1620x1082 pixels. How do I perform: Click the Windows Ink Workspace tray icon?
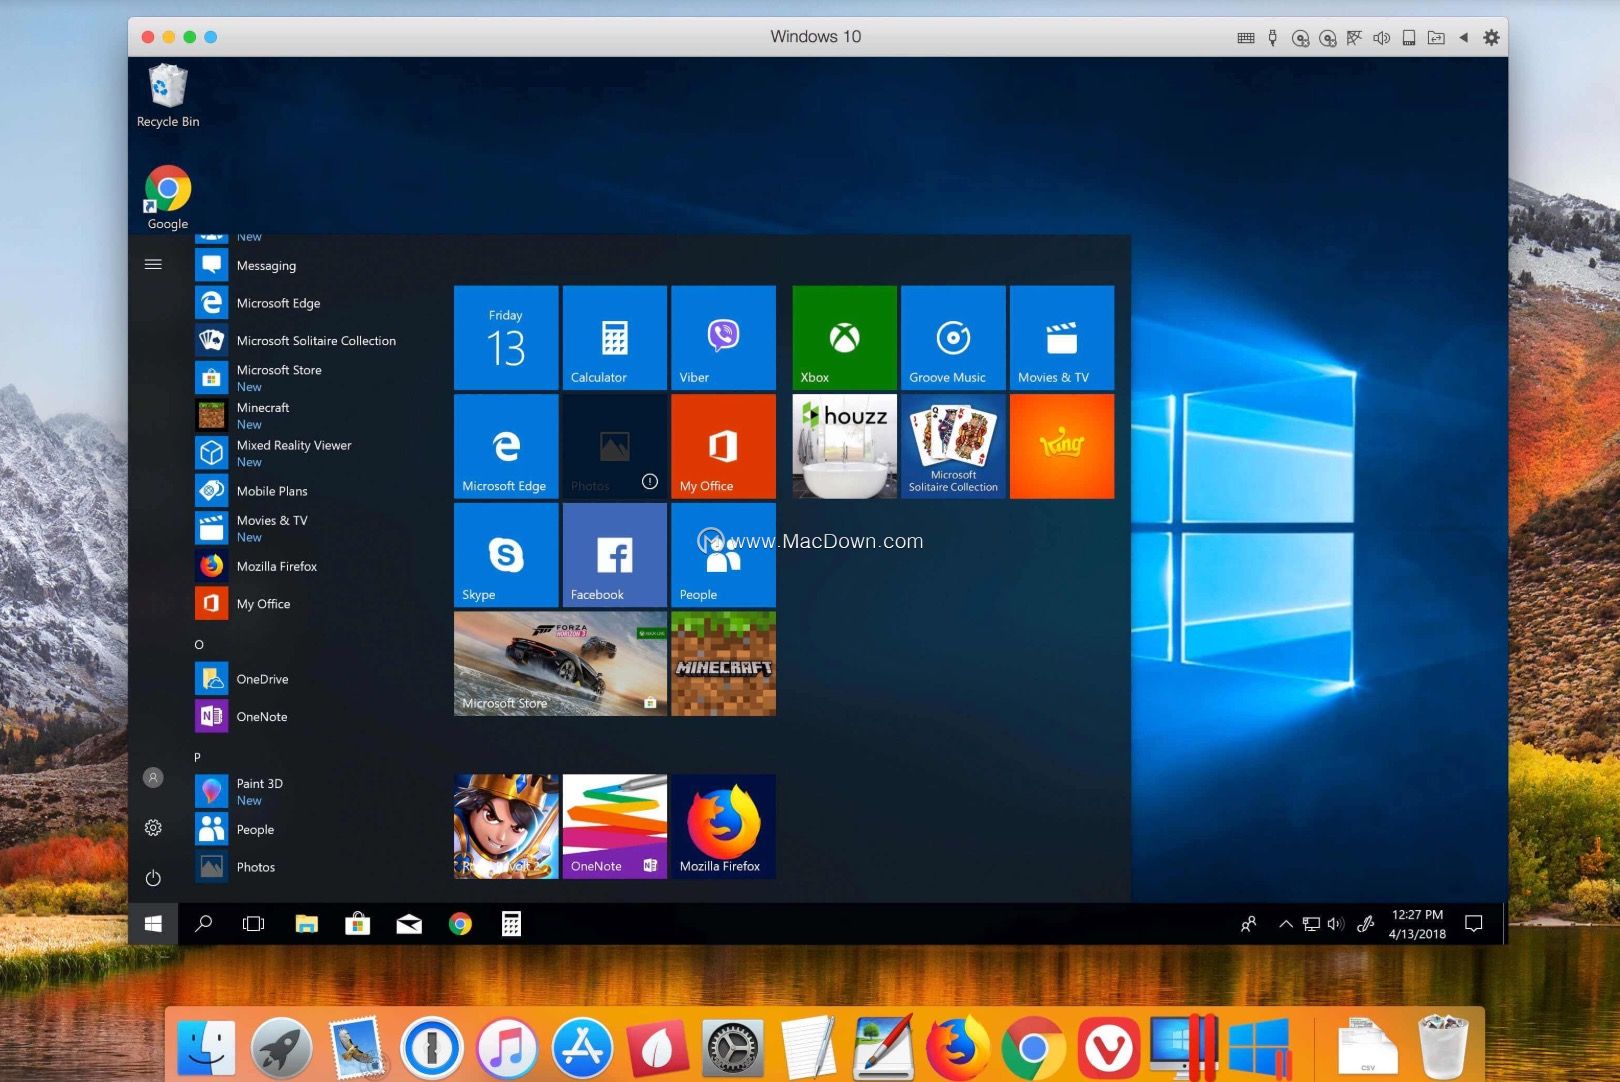pyautogui.click(x=1365, y=924)
